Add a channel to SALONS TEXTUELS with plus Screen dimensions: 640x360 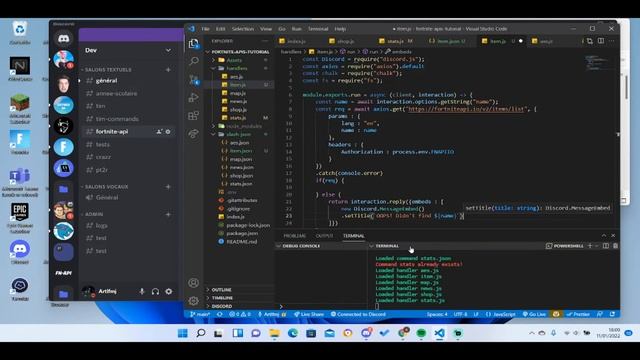coord(168,70)
